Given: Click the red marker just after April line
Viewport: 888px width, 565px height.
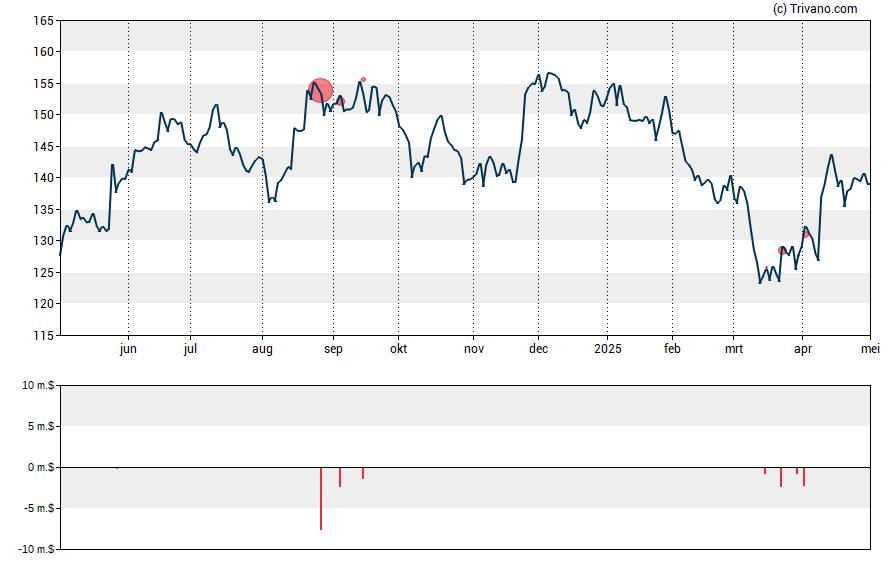Looking at the screenshot, I should pos(806,234).
